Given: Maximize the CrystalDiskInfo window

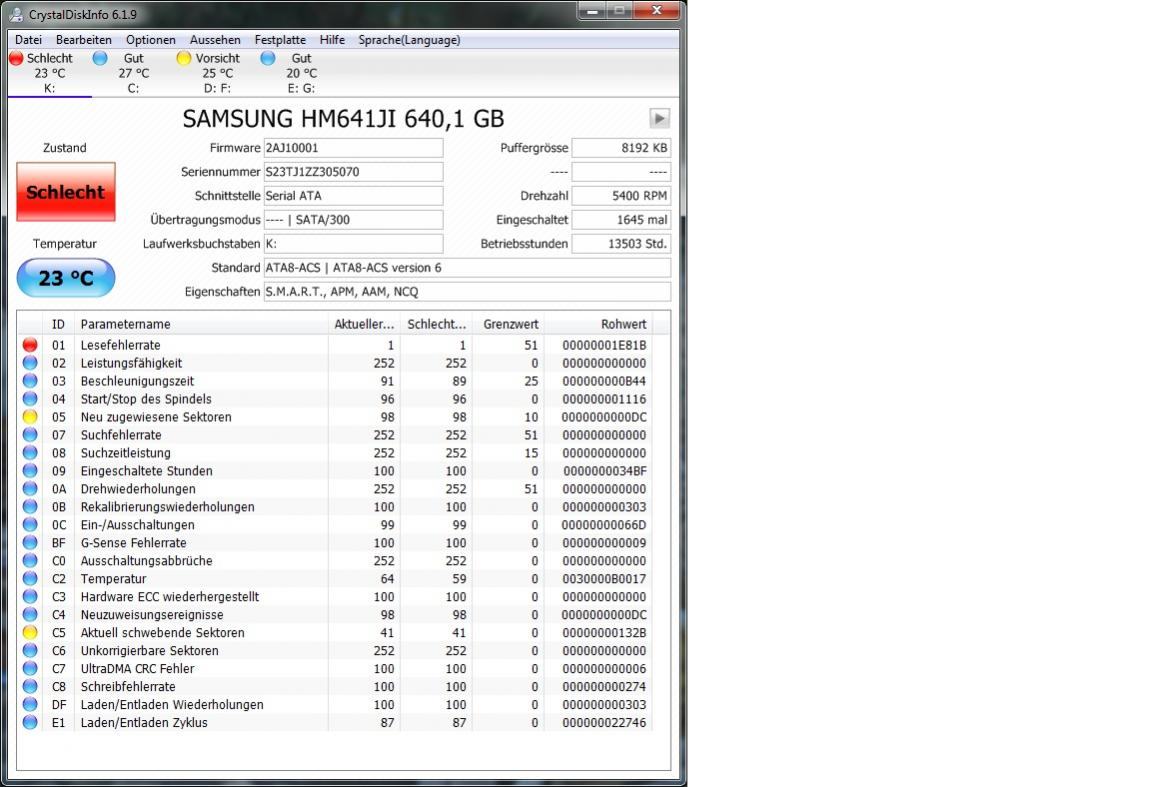Looking at the screenshot, I should coord(620,10).
